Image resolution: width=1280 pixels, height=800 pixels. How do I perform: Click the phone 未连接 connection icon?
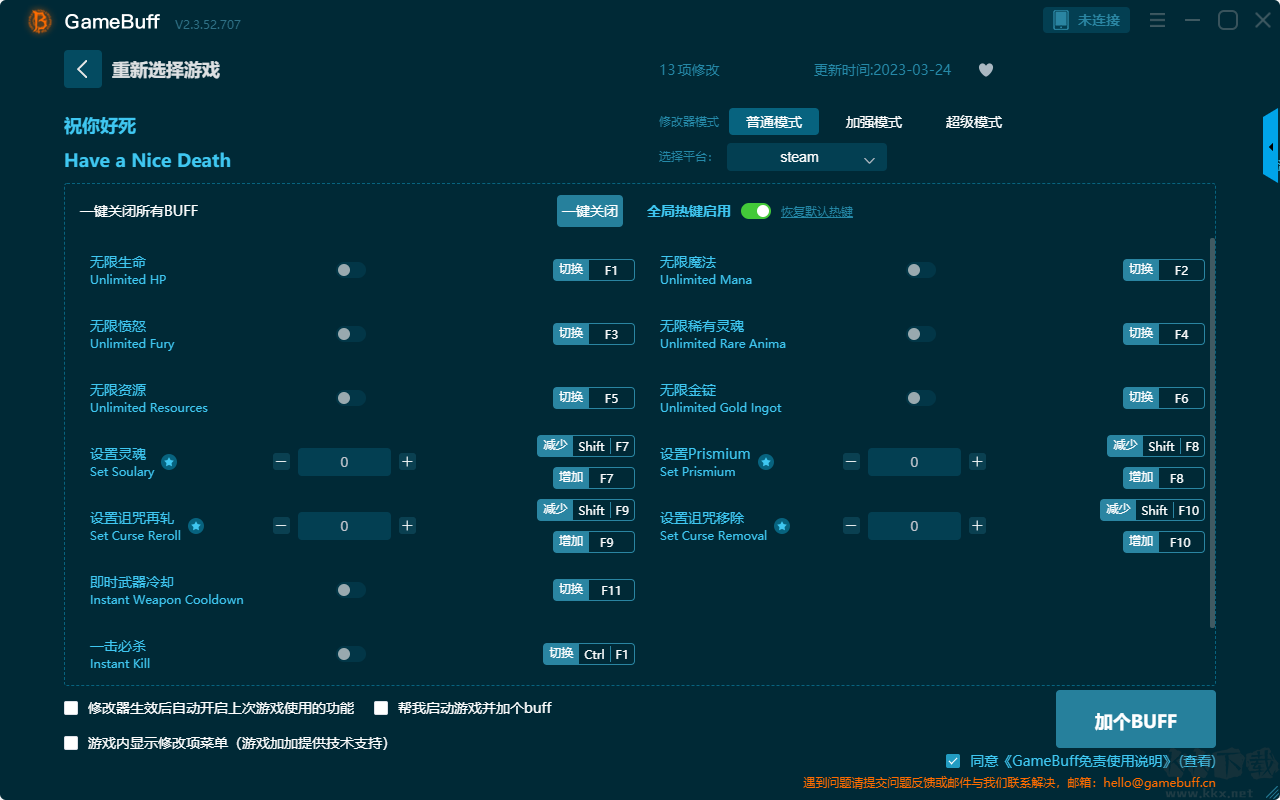(1061, 20)
